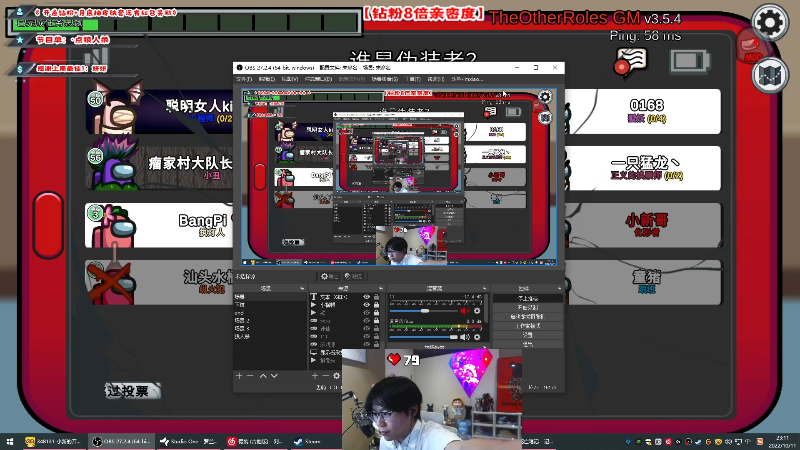The height and width of the screenshot is (450, 800).
Task: Switch to OBS taskbar button
Action: click(121, 441)
